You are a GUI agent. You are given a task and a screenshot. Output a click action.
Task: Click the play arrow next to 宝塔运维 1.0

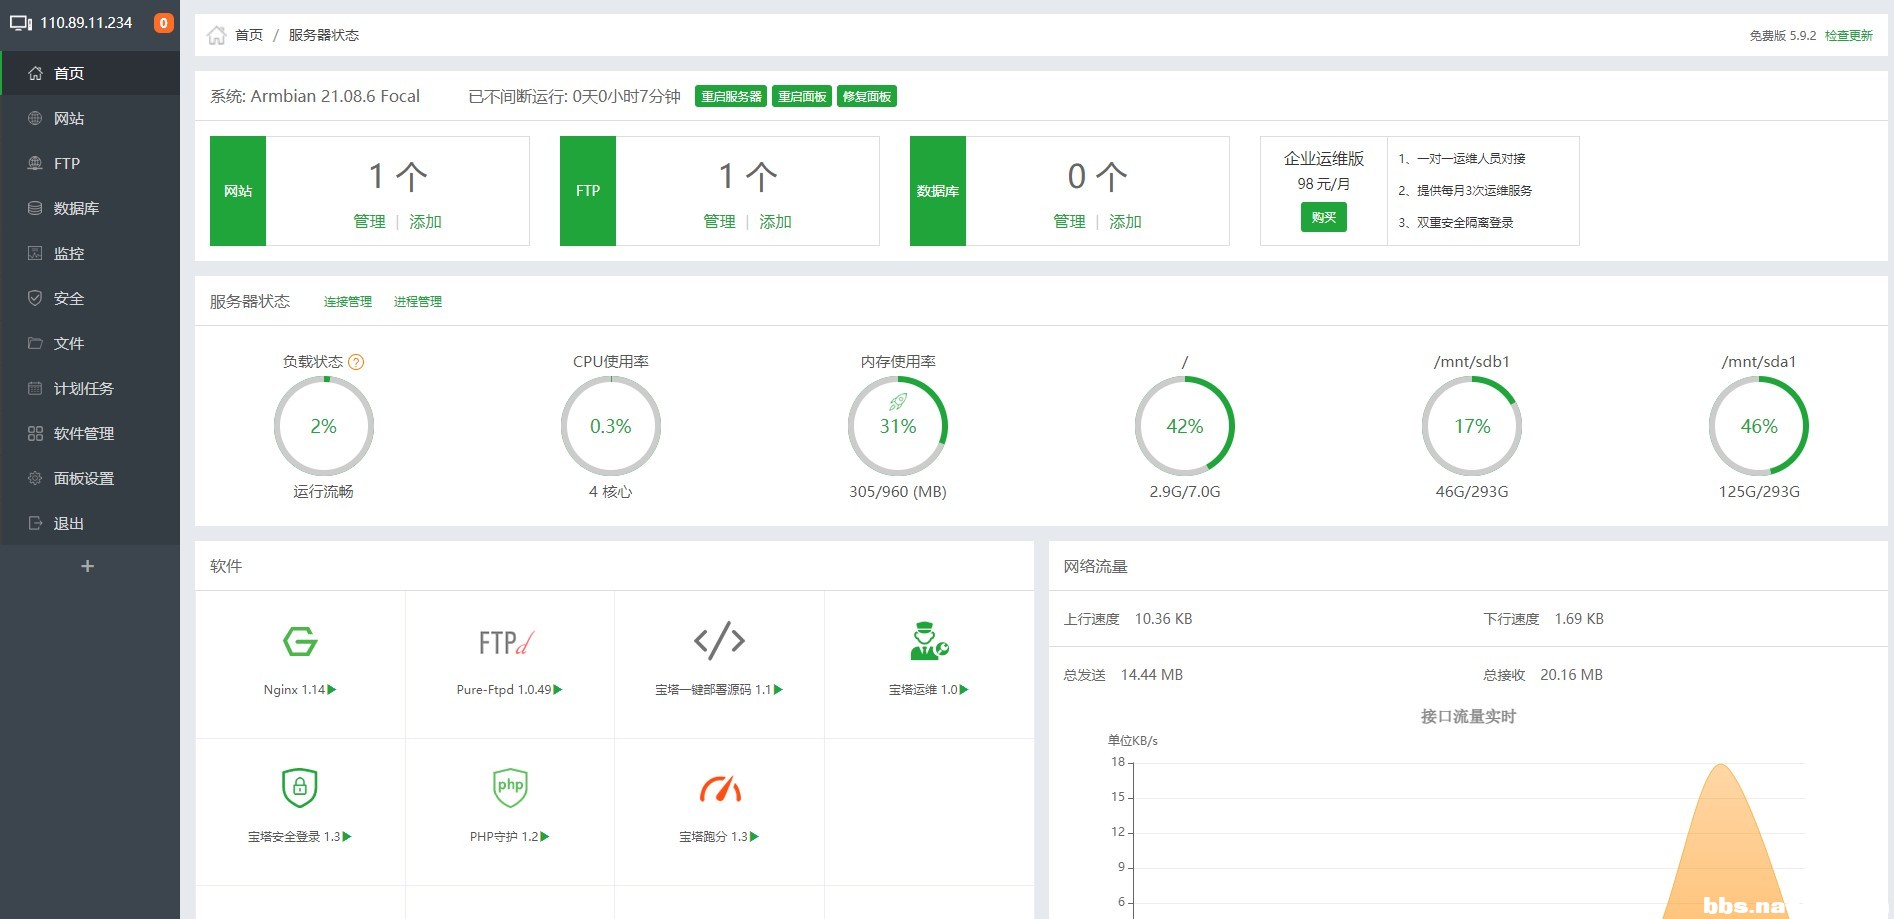964,689
